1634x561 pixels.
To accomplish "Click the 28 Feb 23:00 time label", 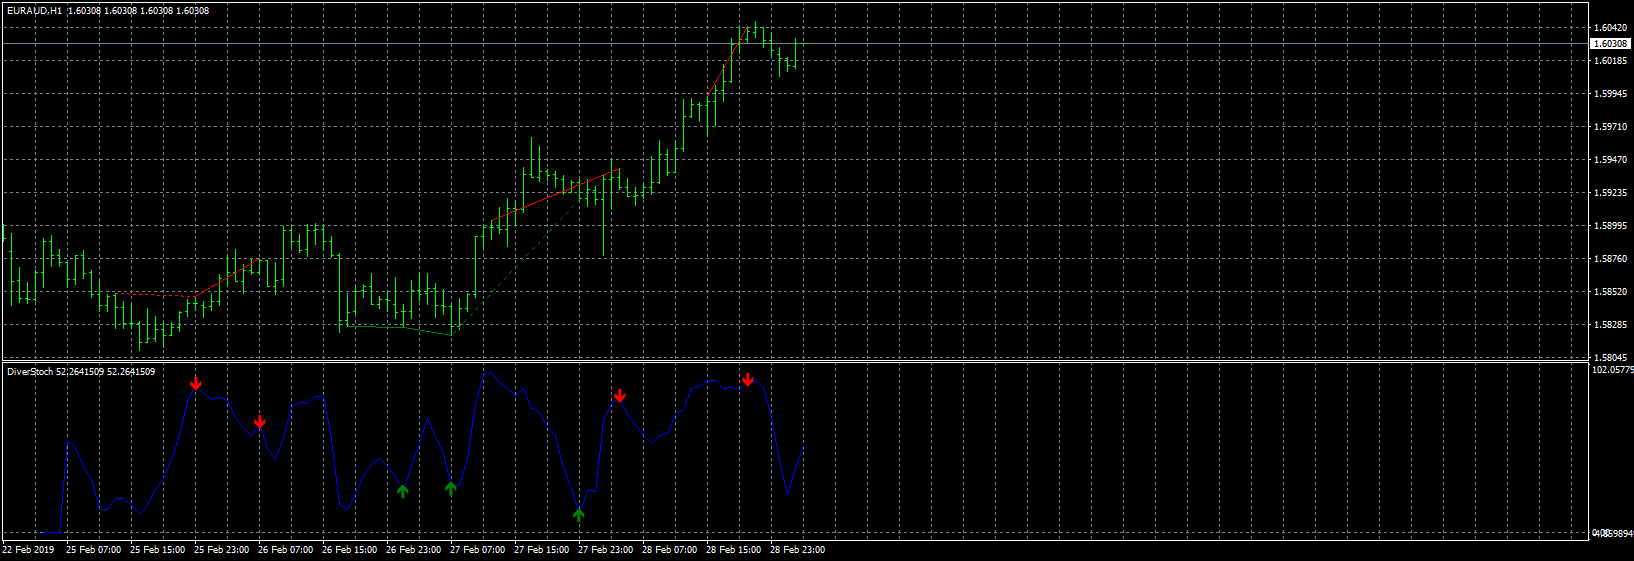I will point(797,550).
